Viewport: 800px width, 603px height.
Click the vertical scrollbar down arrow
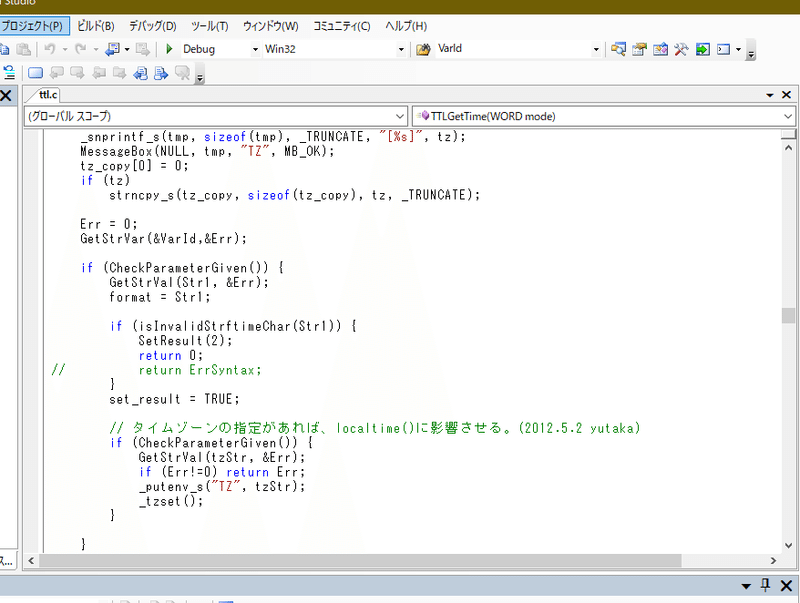tap(788, 545)
